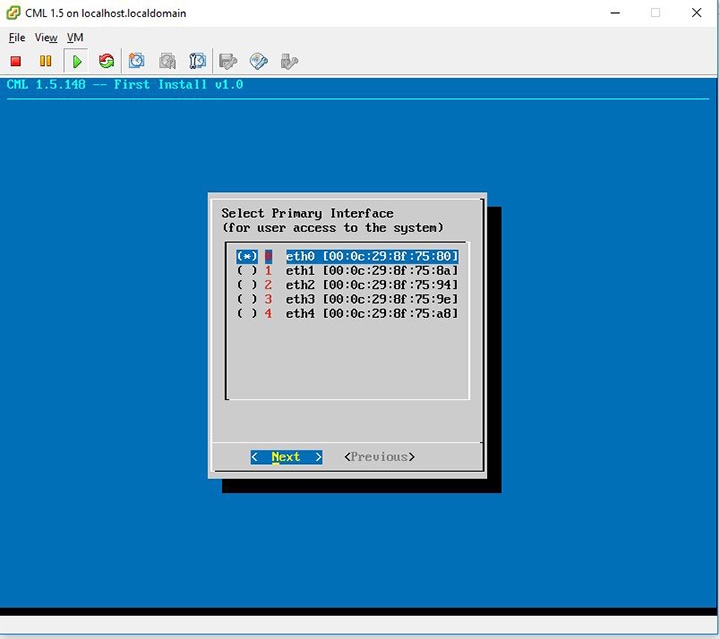This screenshot has width=720, height=639.
Task: Open the View menu
Action: pyautogui.click(x=46, y=38)
